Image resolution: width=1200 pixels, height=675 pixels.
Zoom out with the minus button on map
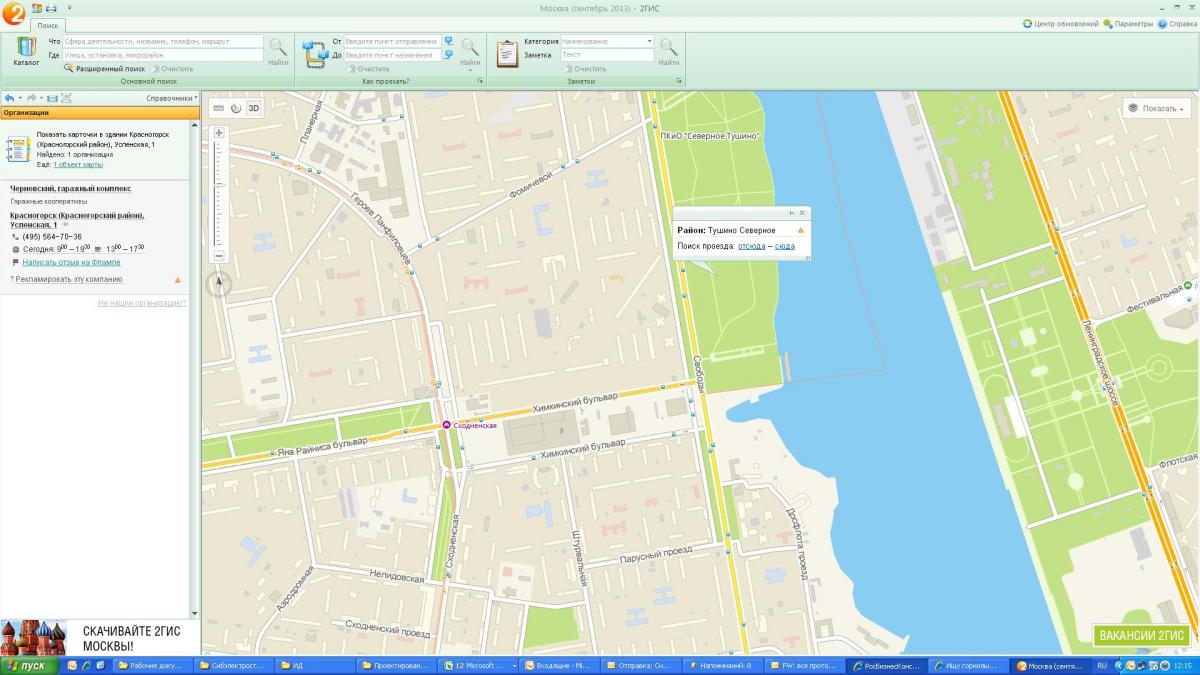[x=219, y=257]
